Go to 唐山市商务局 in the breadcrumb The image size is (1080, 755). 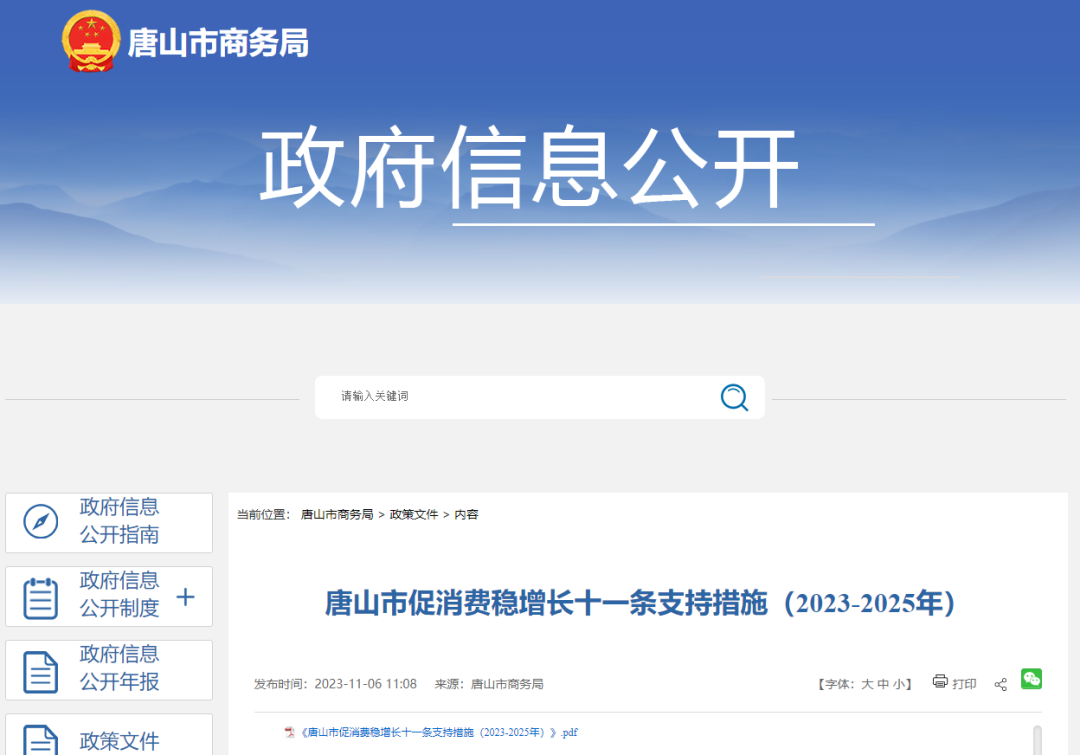(x=336, y=514)
